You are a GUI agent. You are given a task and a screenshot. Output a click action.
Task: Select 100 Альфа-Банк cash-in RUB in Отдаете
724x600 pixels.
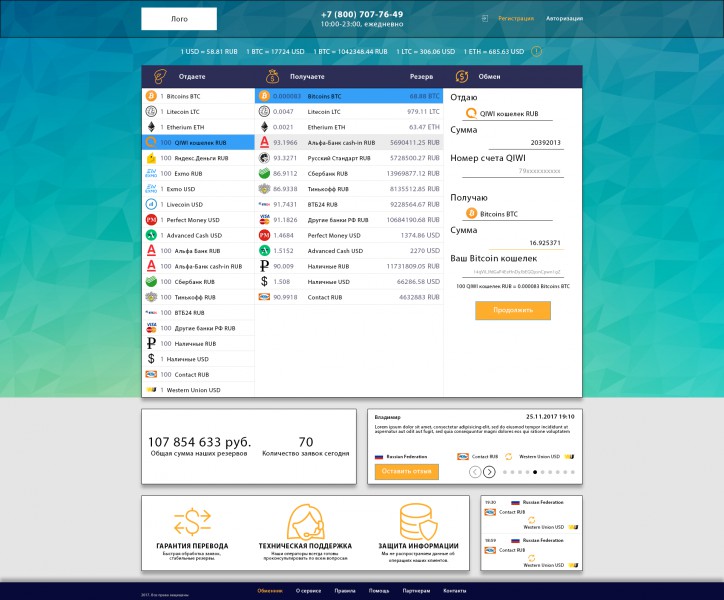pos(198,266)
